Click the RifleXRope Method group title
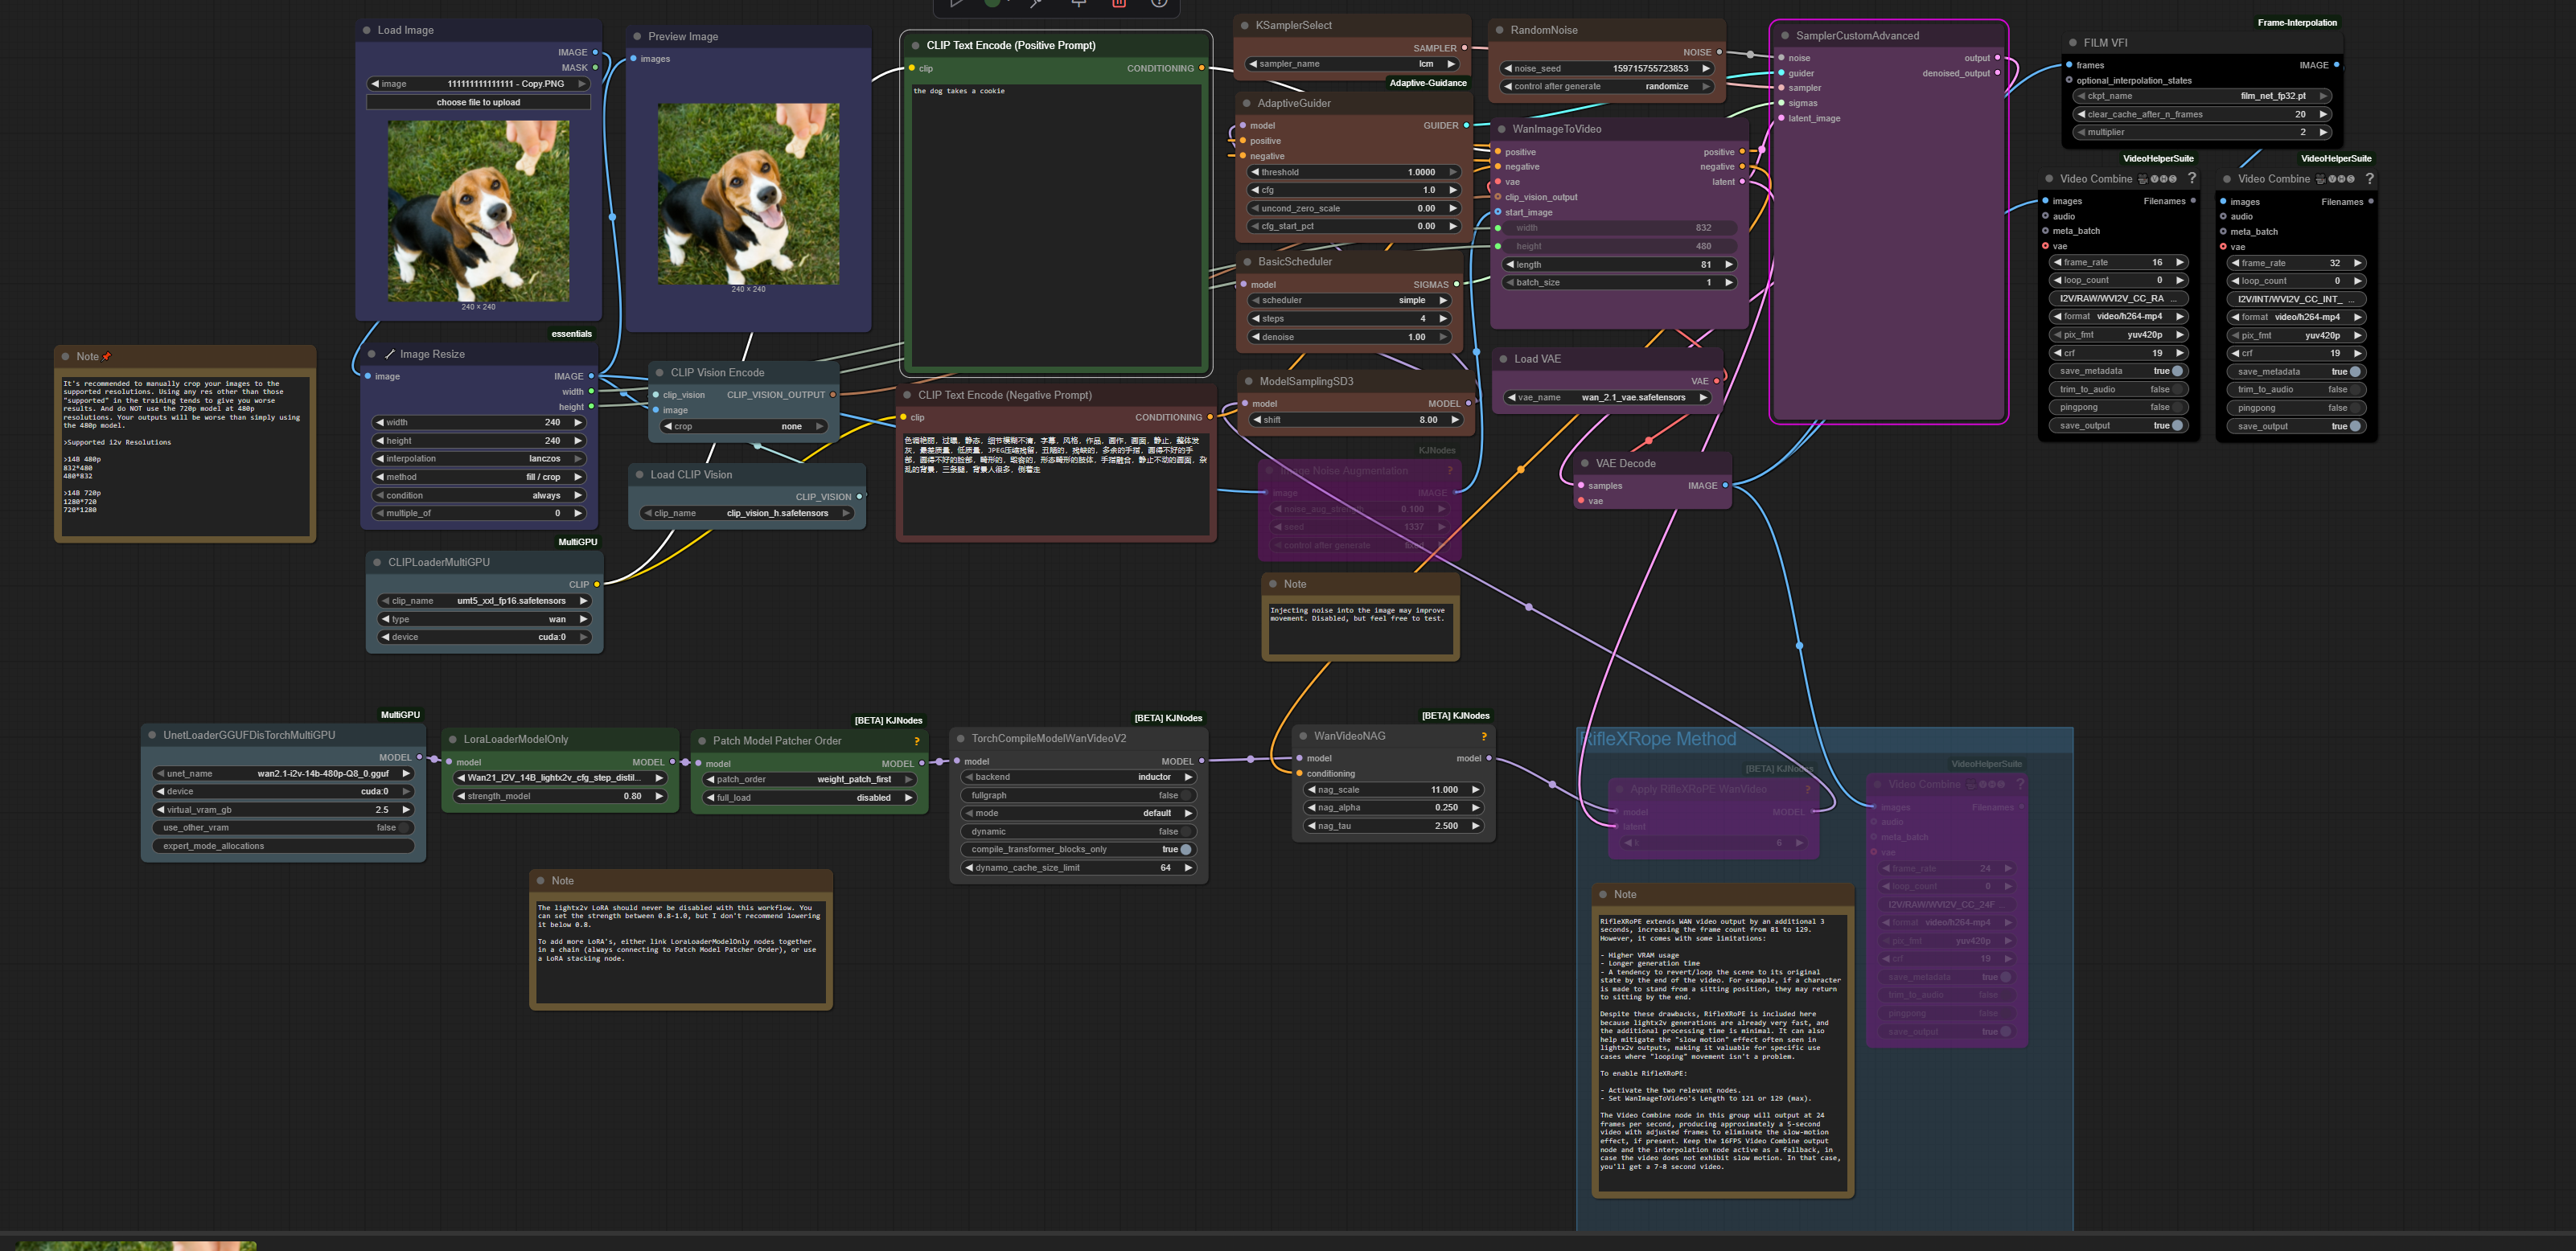Viewport: 2576px width, 1251px height. coord(1658,739)
